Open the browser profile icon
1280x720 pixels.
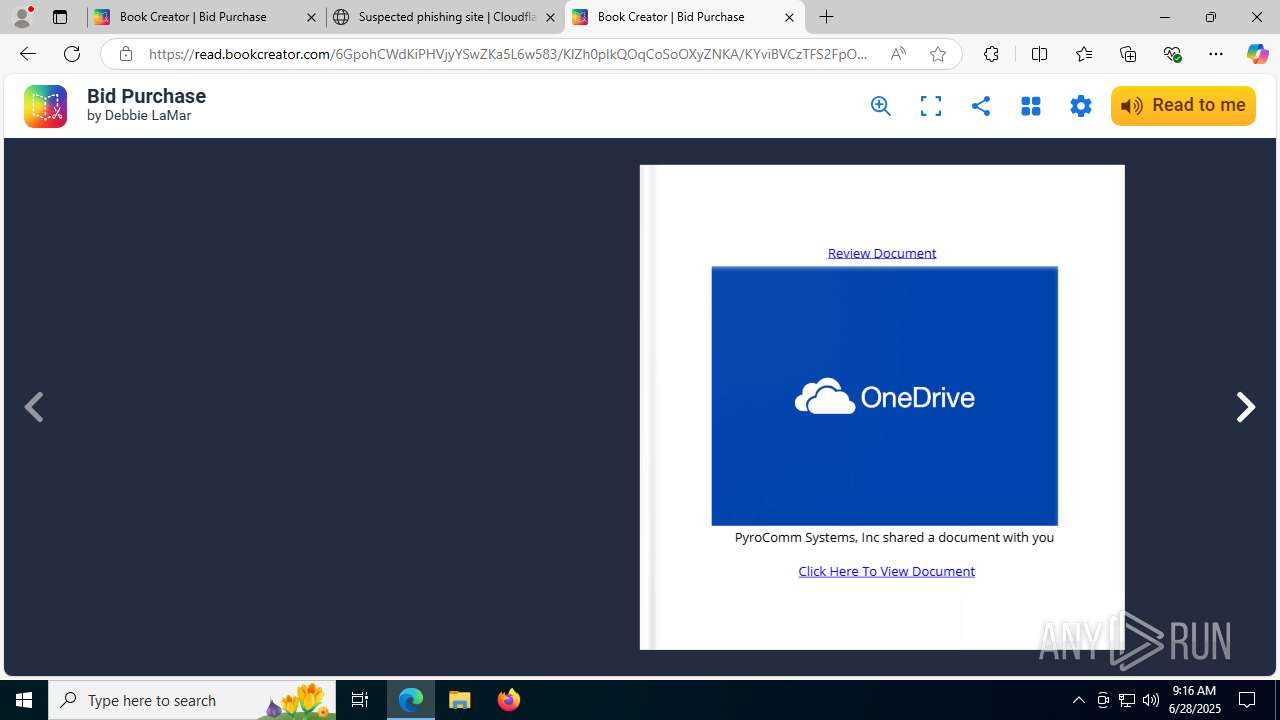(22, 17)
